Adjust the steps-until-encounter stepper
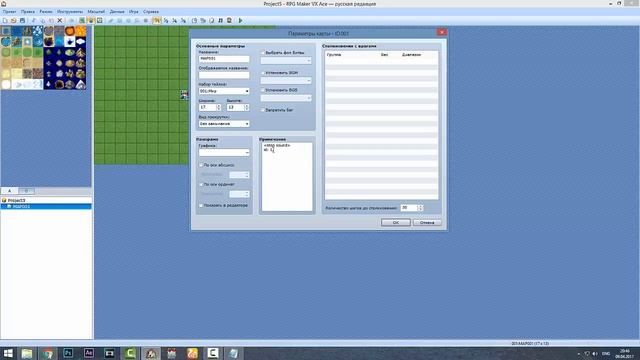The width and height of the screenshot is (640, 360). (420, 208)
